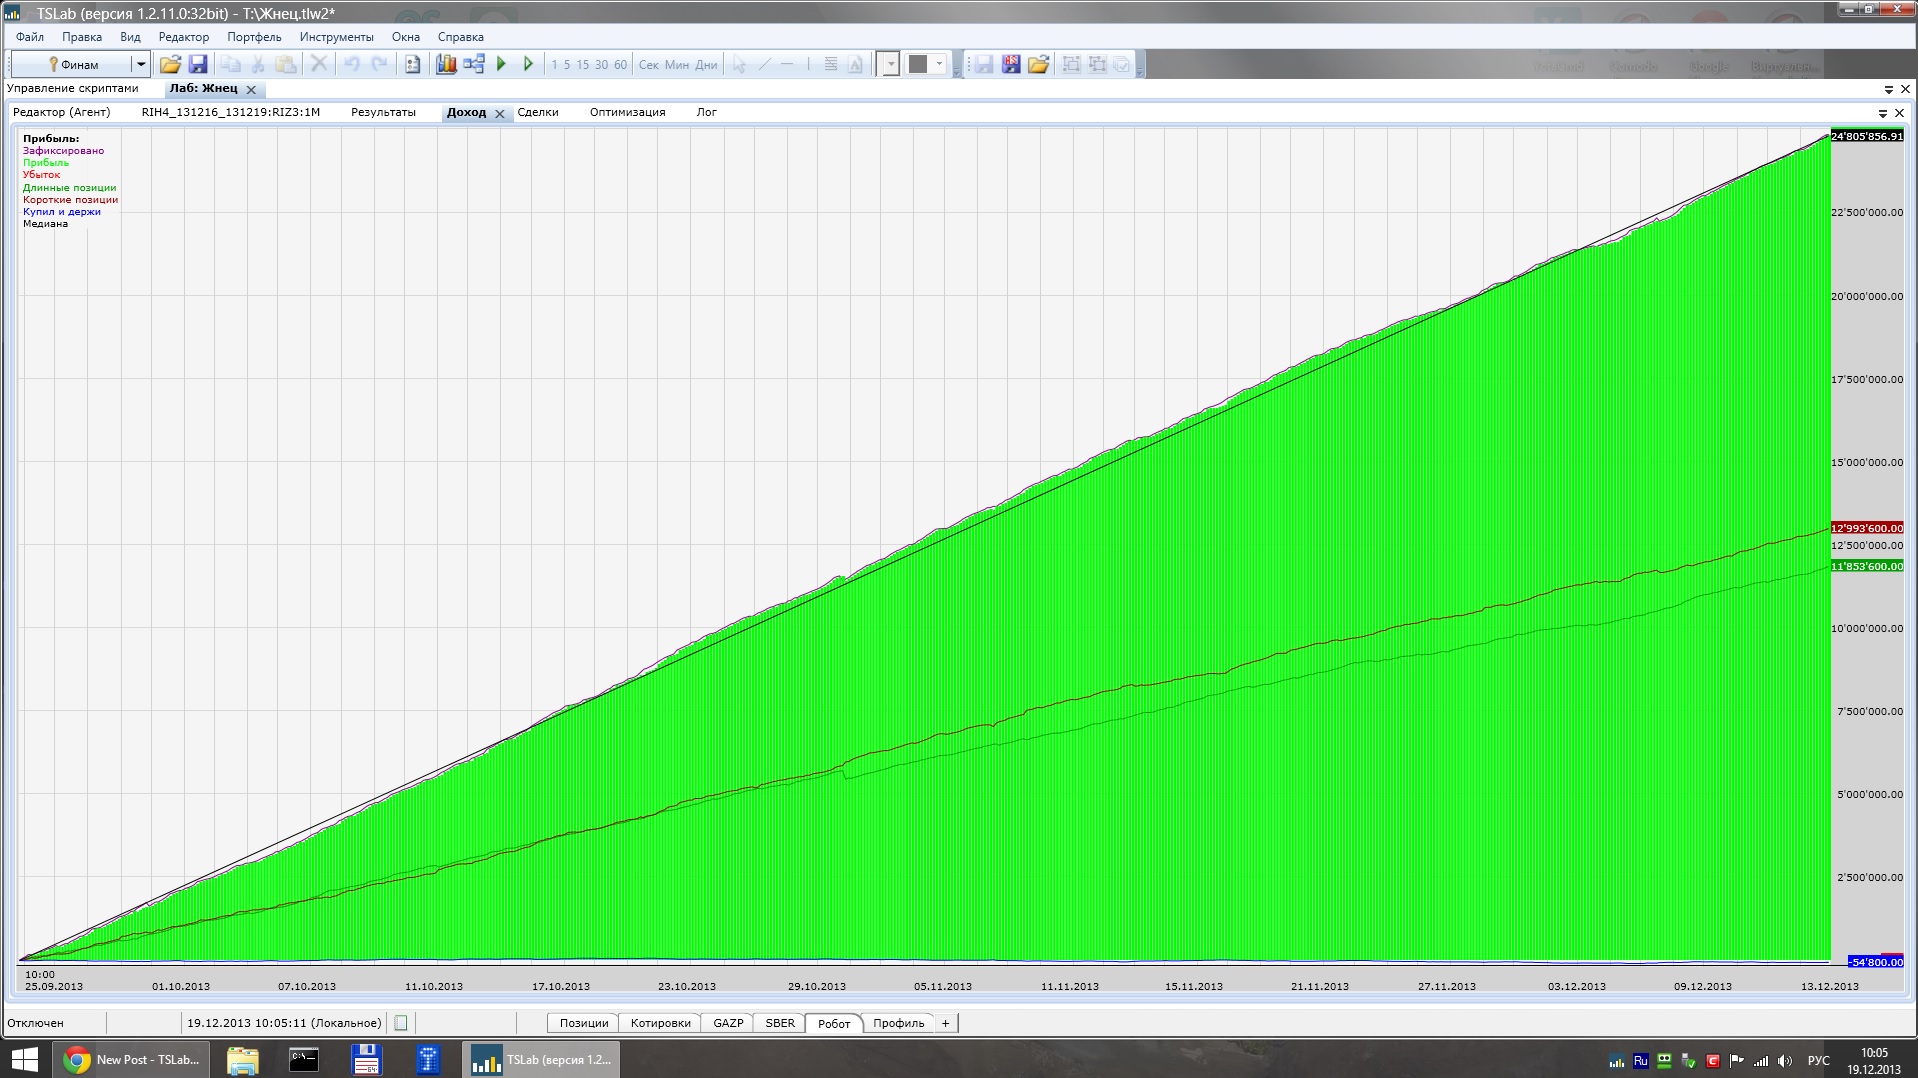Click the script properties sheet icon
The height and width of the screenshot is (1078, 1918).
click(x=412, y=65)
